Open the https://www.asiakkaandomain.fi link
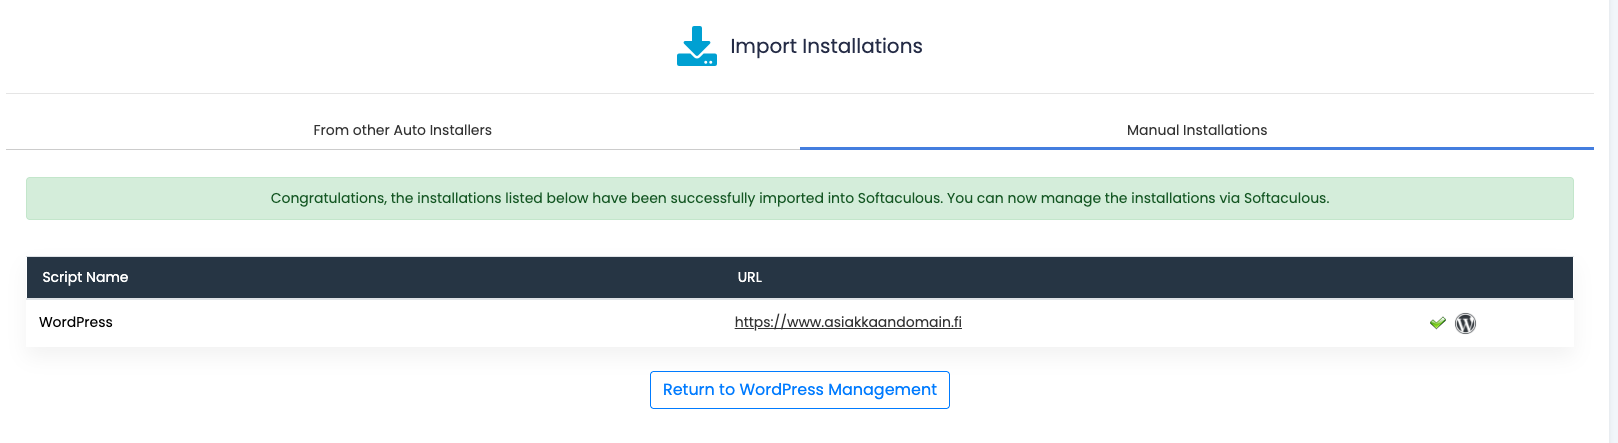This screenshot has width=1618, height=443. click(x=848, y=322)
